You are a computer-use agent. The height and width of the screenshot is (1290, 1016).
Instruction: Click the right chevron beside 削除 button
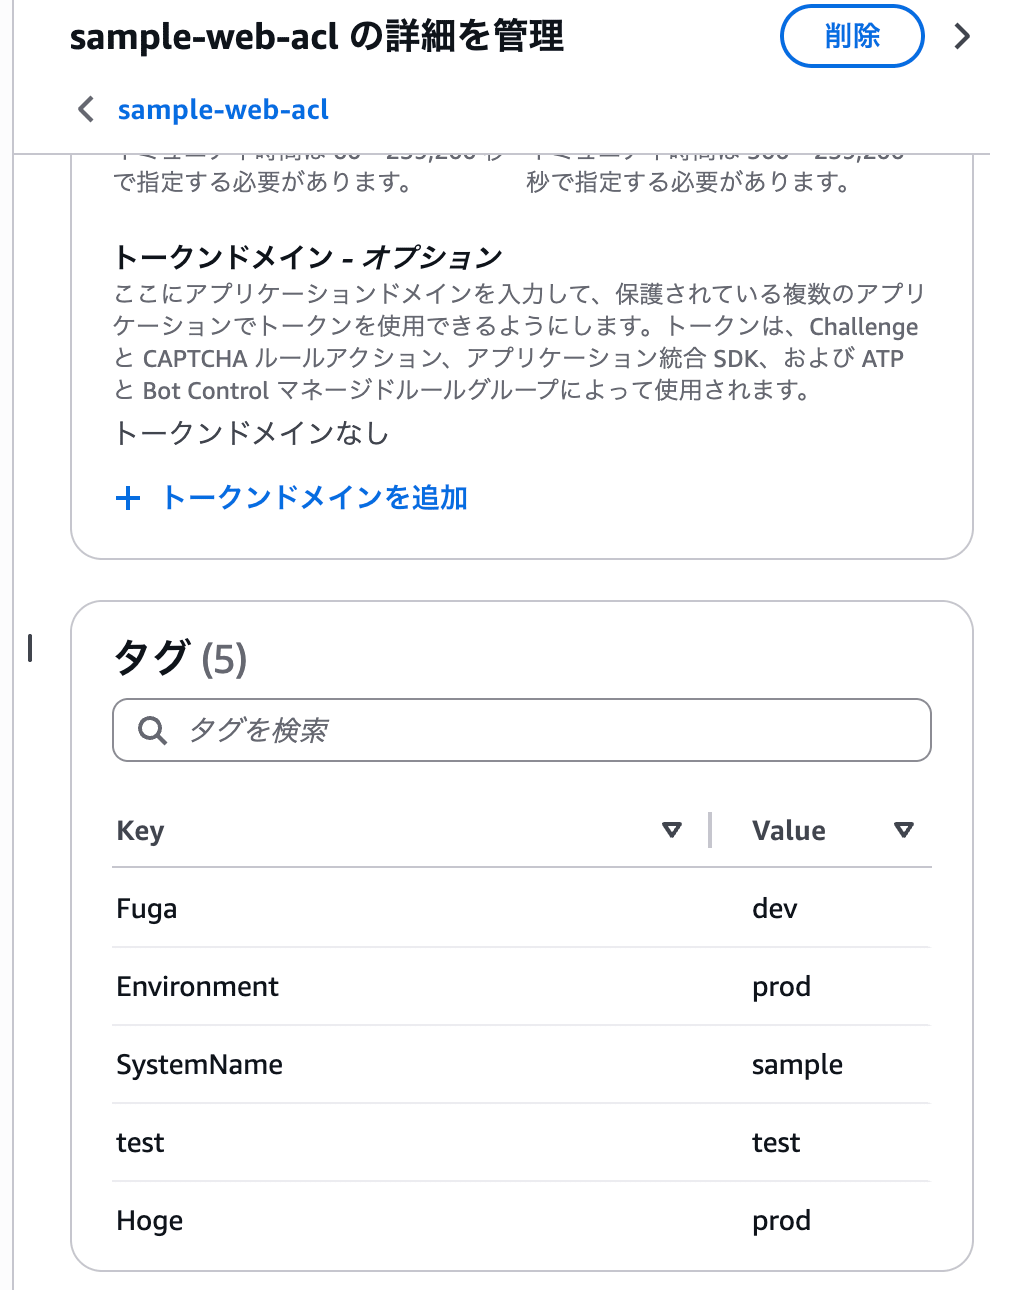tap(961, 36)
